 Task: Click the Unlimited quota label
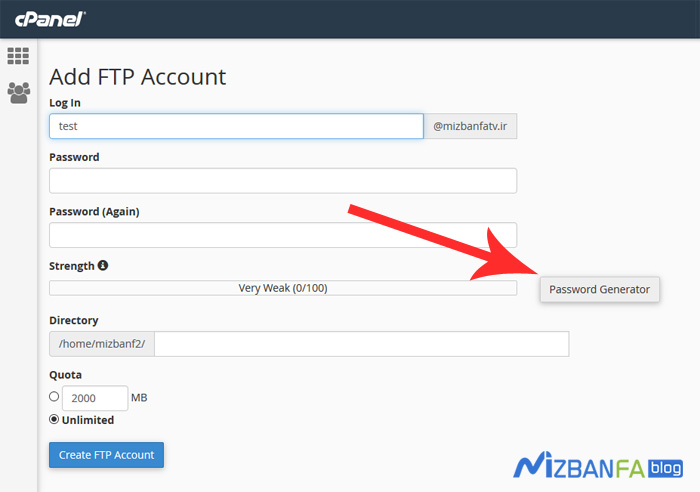[88, 420]
